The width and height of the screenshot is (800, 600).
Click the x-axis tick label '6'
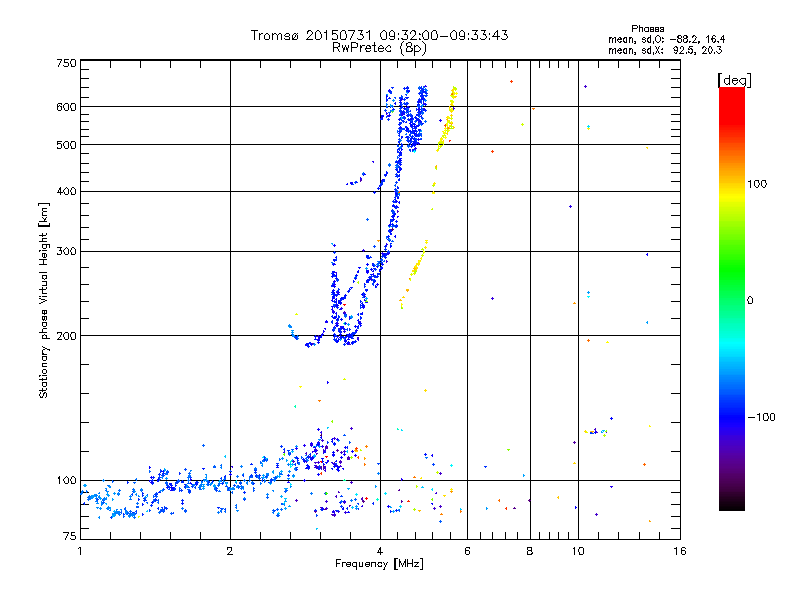[467, 551]
